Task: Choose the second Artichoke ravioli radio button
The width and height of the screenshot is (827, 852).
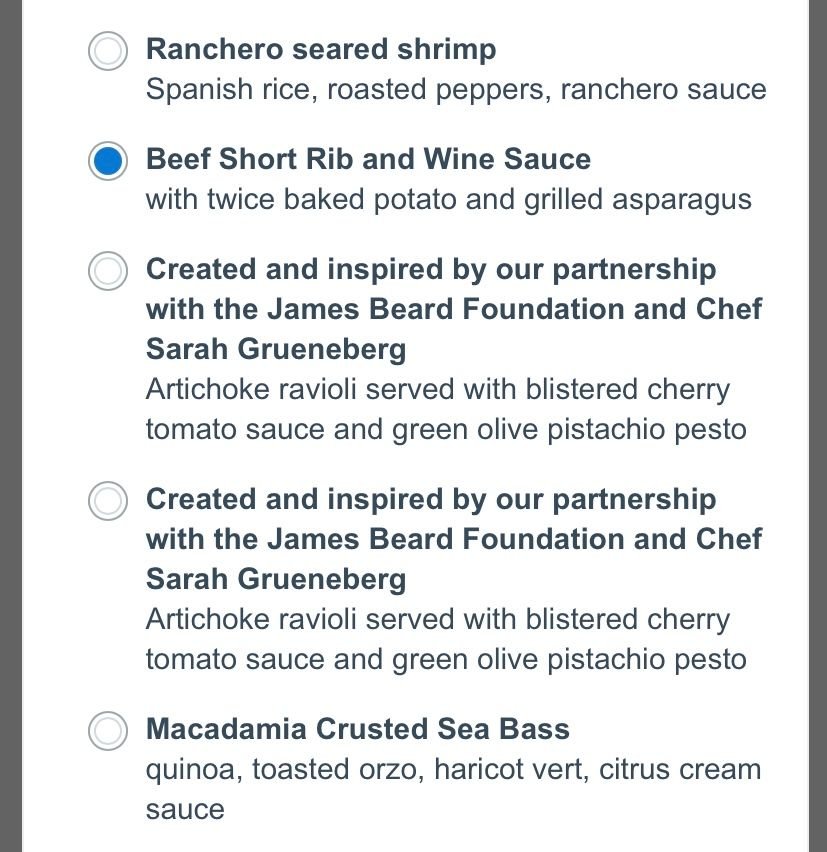Action: click(108, 501)
